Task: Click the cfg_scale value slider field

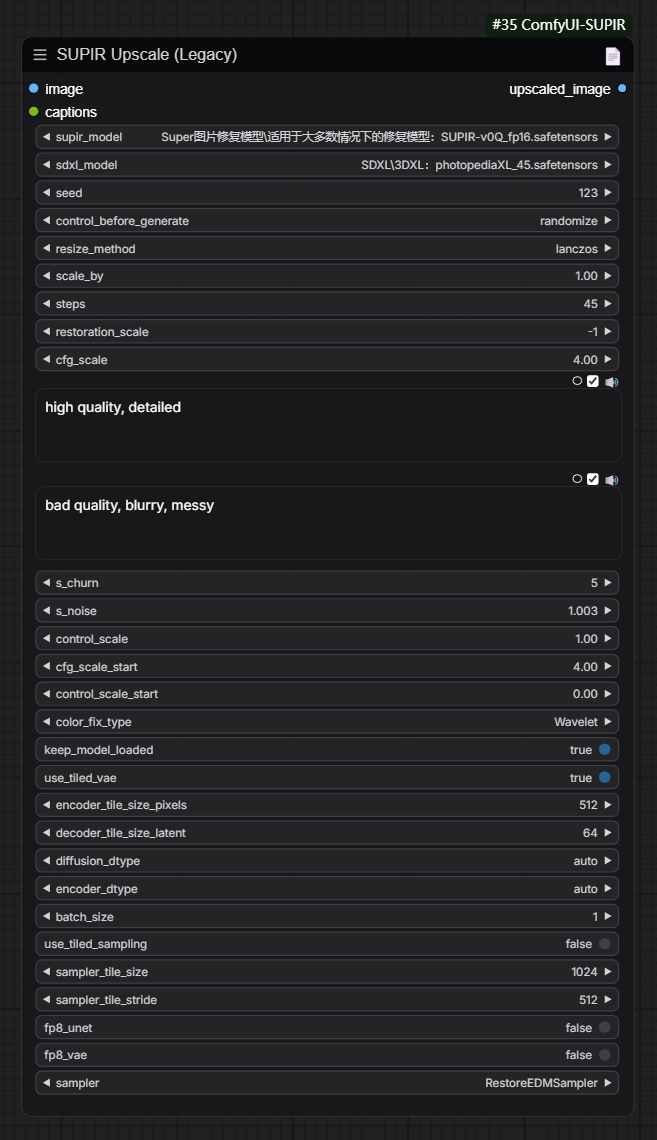Action: pos(328,360)
